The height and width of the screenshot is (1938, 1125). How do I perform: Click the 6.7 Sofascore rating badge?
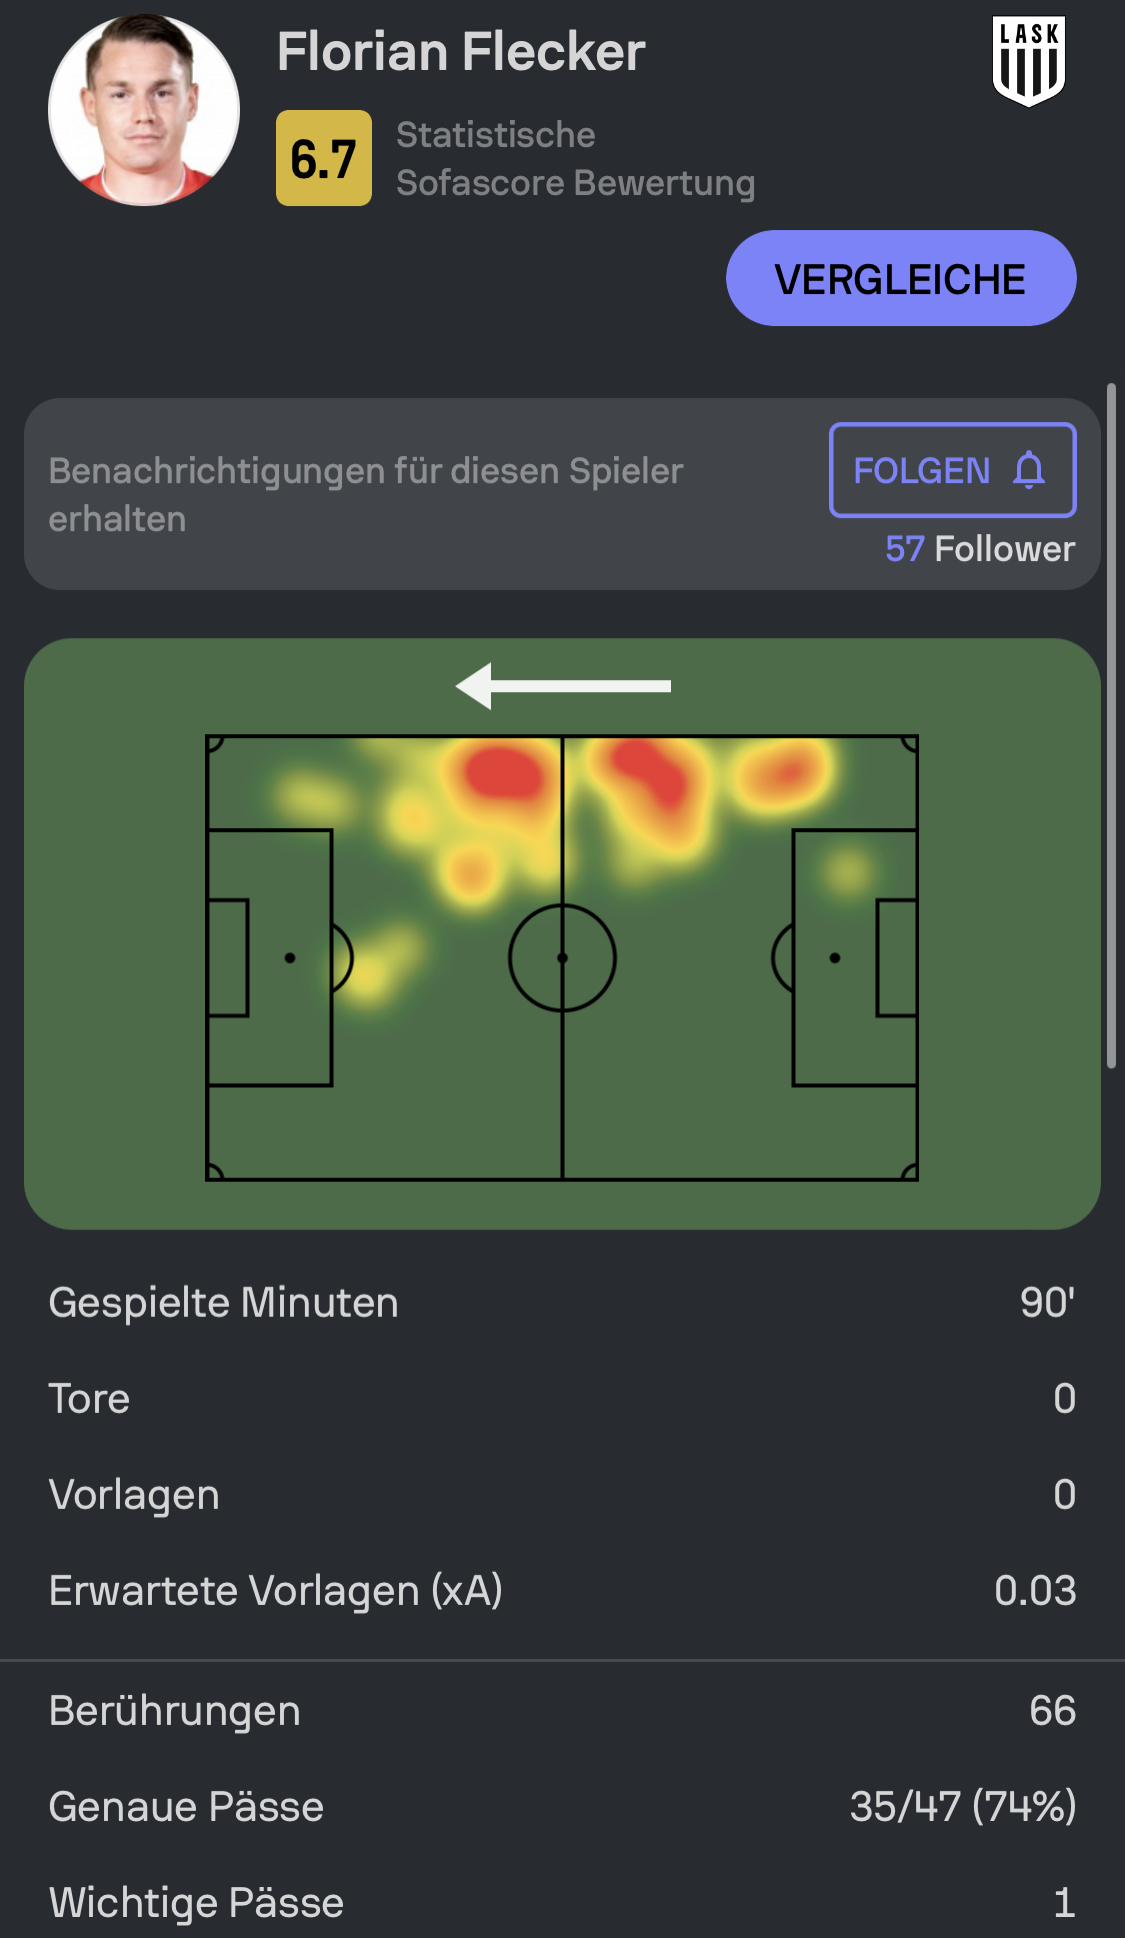point(323,158)
